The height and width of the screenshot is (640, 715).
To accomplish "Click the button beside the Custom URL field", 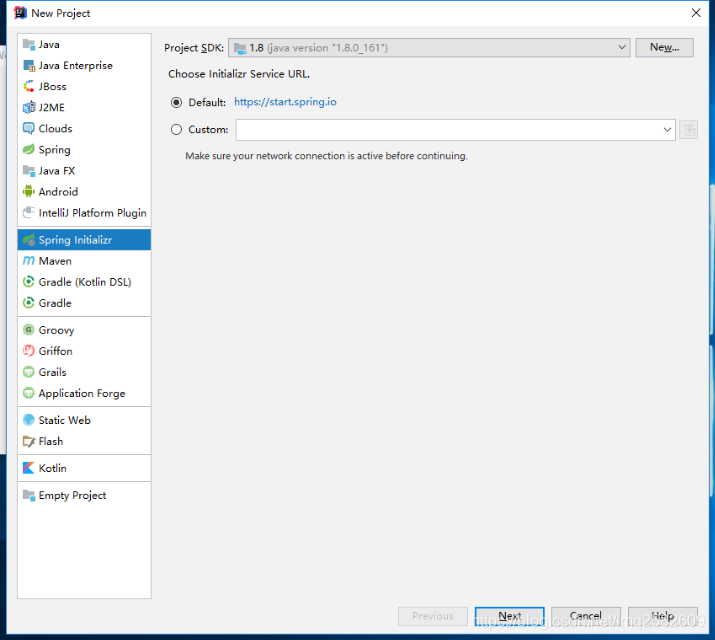I will tap(689, 130).
